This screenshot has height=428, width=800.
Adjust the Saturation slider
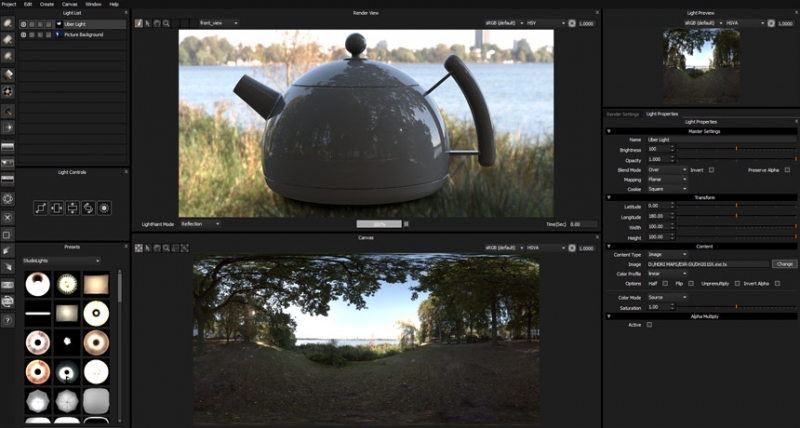736,307
